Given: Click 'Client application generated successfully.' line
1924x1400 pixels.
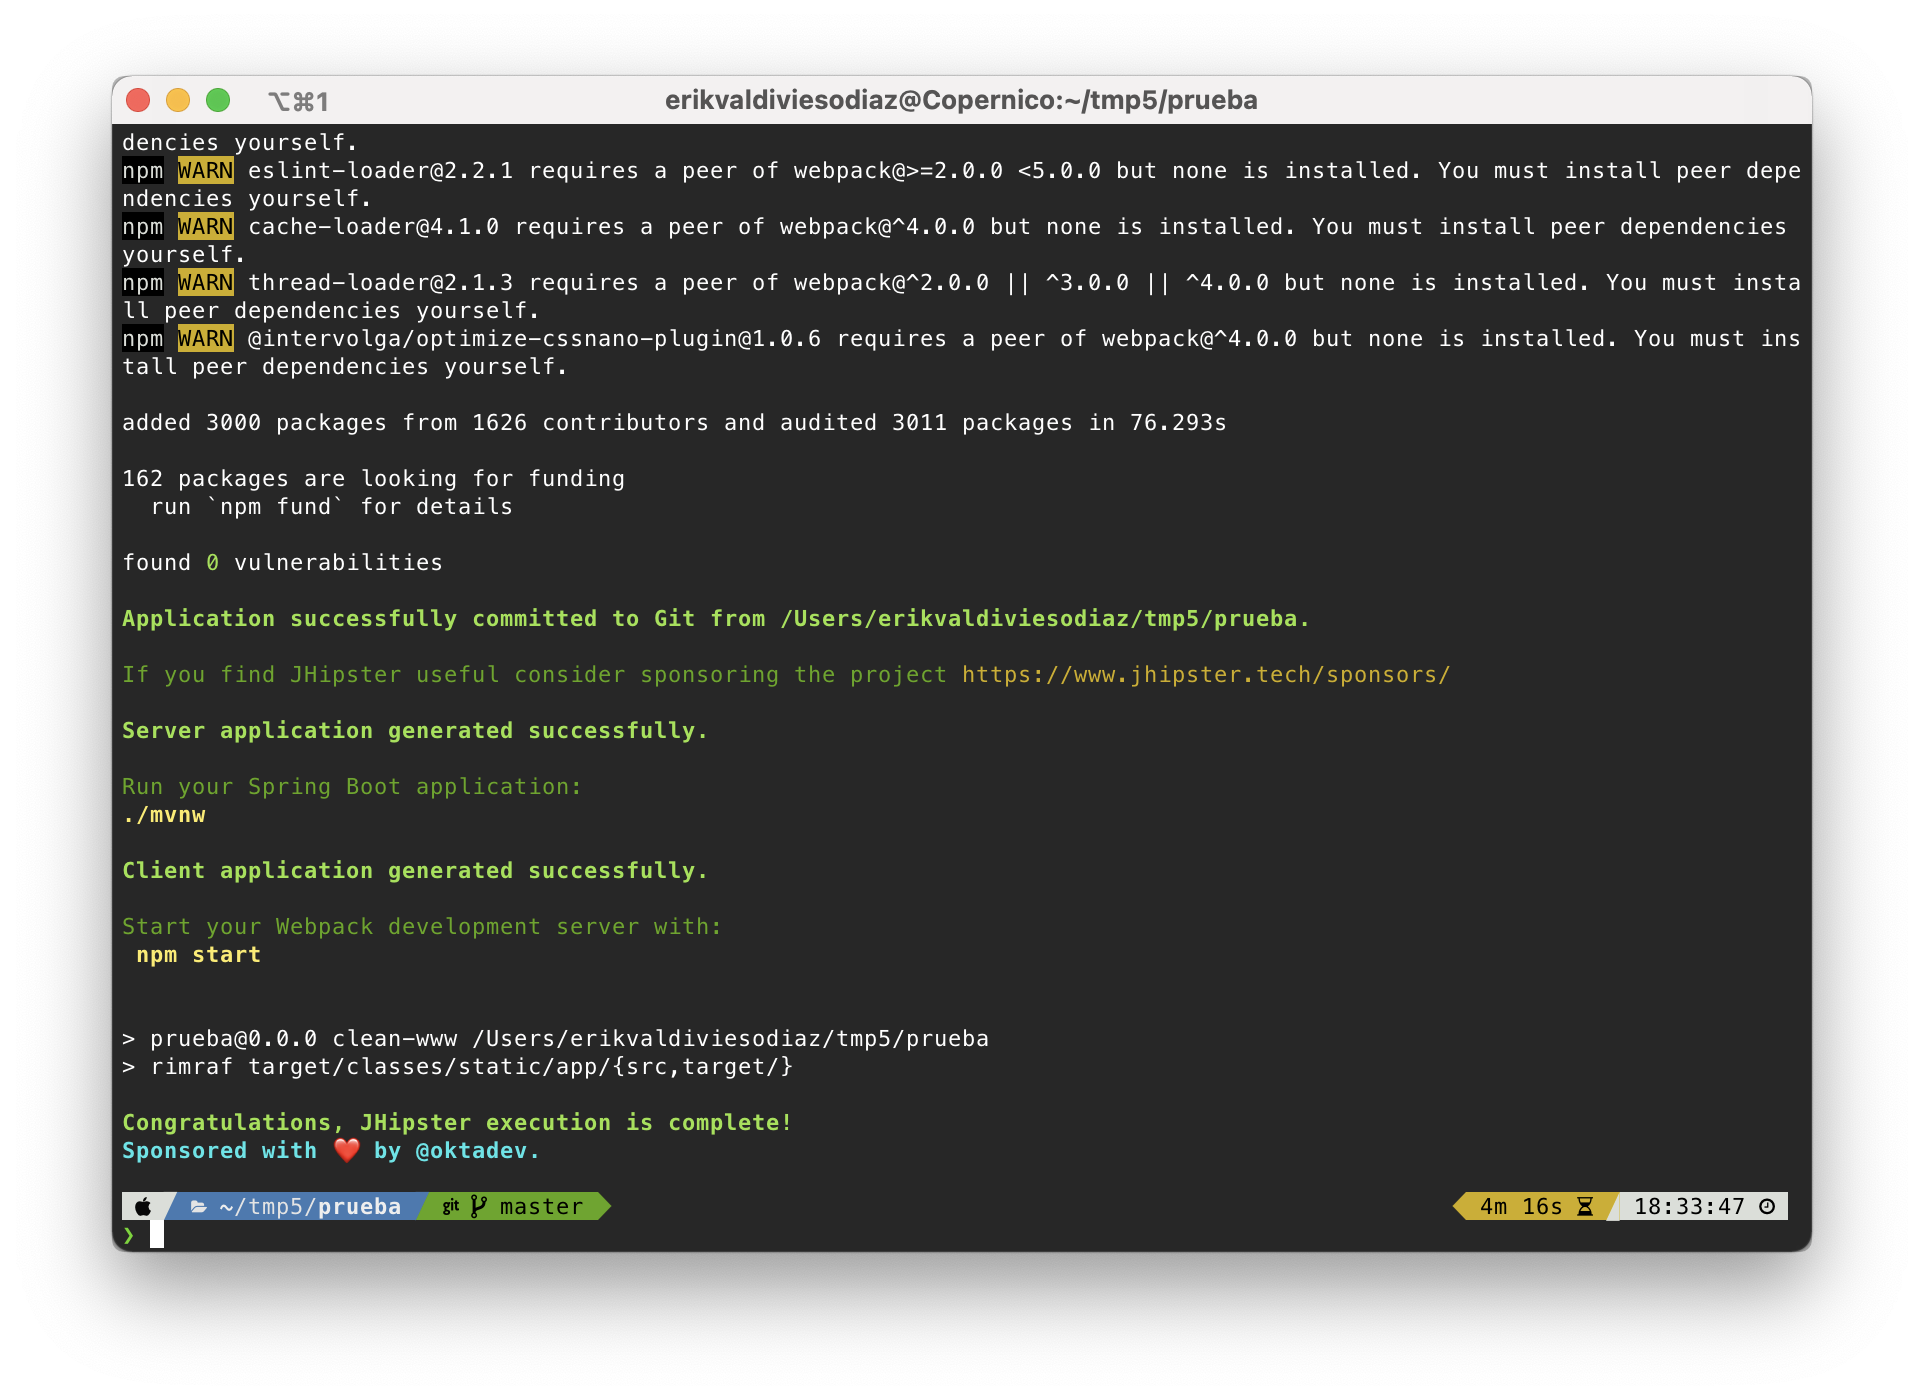Looking at the screenshot, I should [x=415, y=871].
